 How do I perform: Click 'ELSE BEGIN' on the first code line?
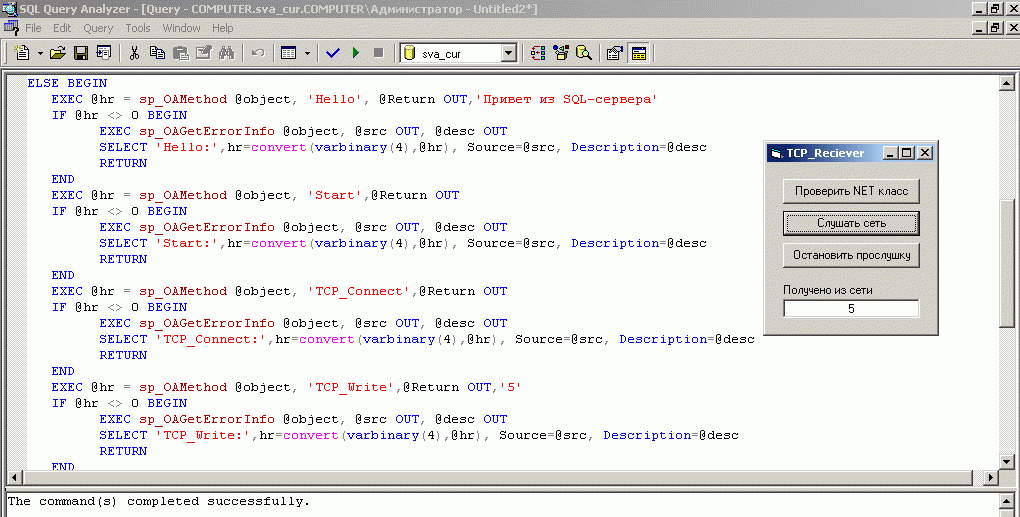(x=67, y=83)
